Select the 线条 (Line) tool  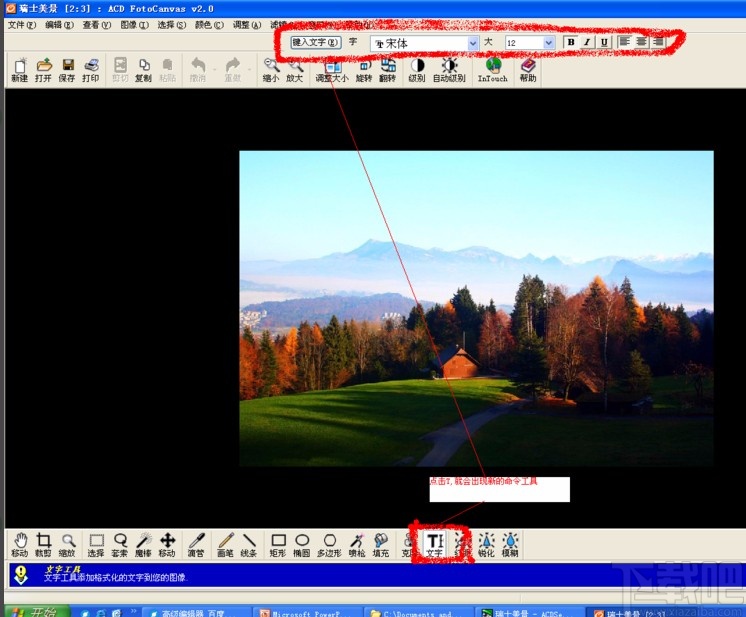click(x=249, y=545)
